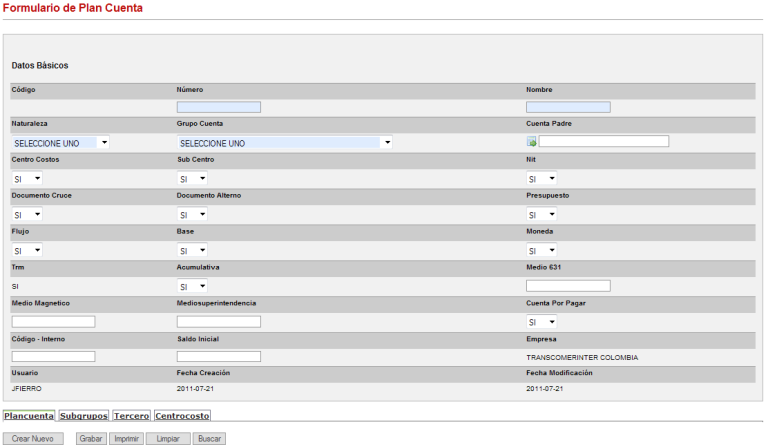The height and width of the screenshot is (447, 768).
Task: Switch to the Tercero tab
Action: (131, 415)
